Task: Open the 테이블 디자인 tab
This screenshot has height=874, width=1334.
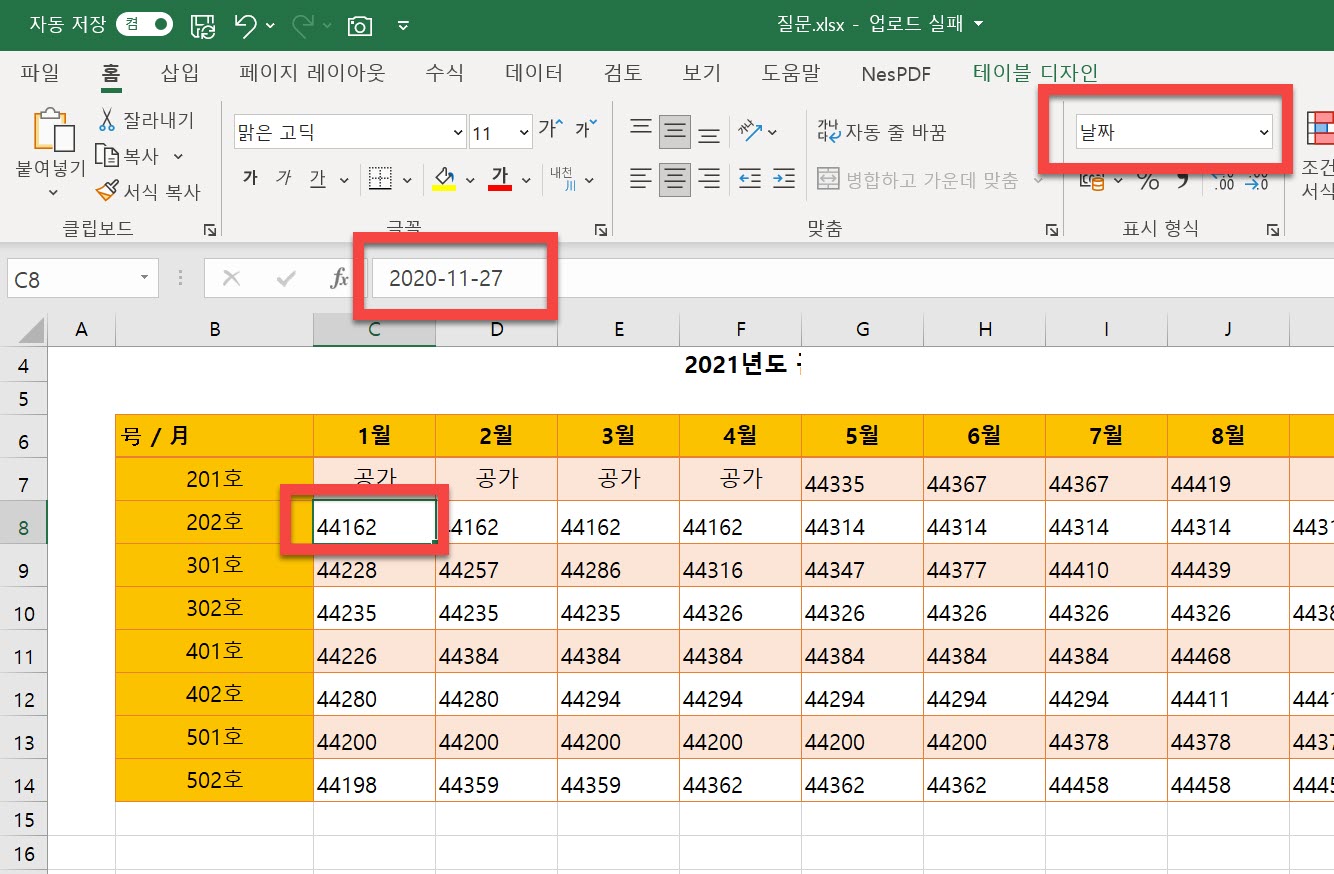Action: tap(1035, 73)
